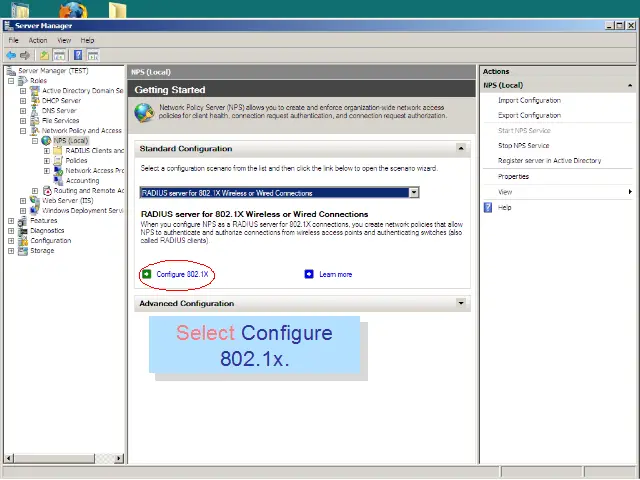Click Properties in Actions pane

pos(513,176)
